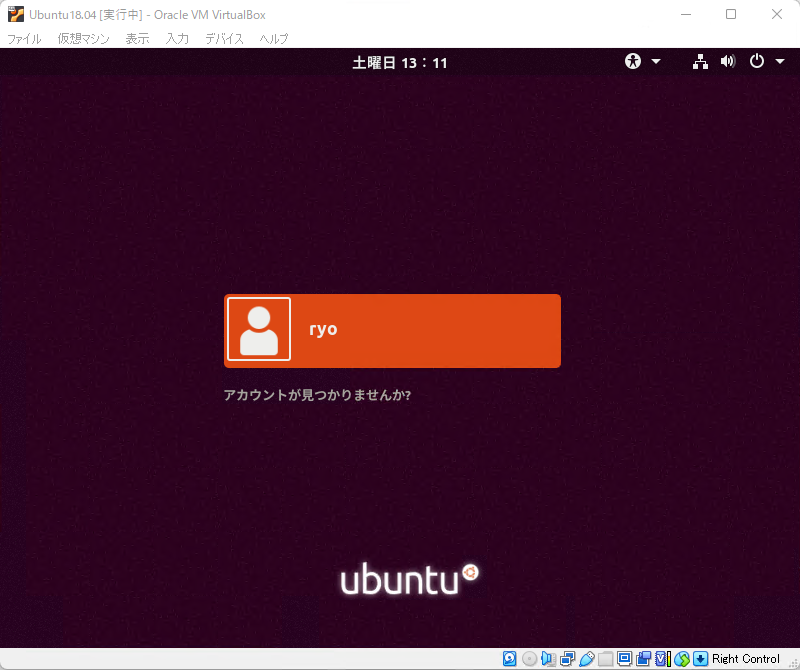This screenshot has width=800, height=670.
Task: Open the デバイス menu
Action: tap(224, 39)
